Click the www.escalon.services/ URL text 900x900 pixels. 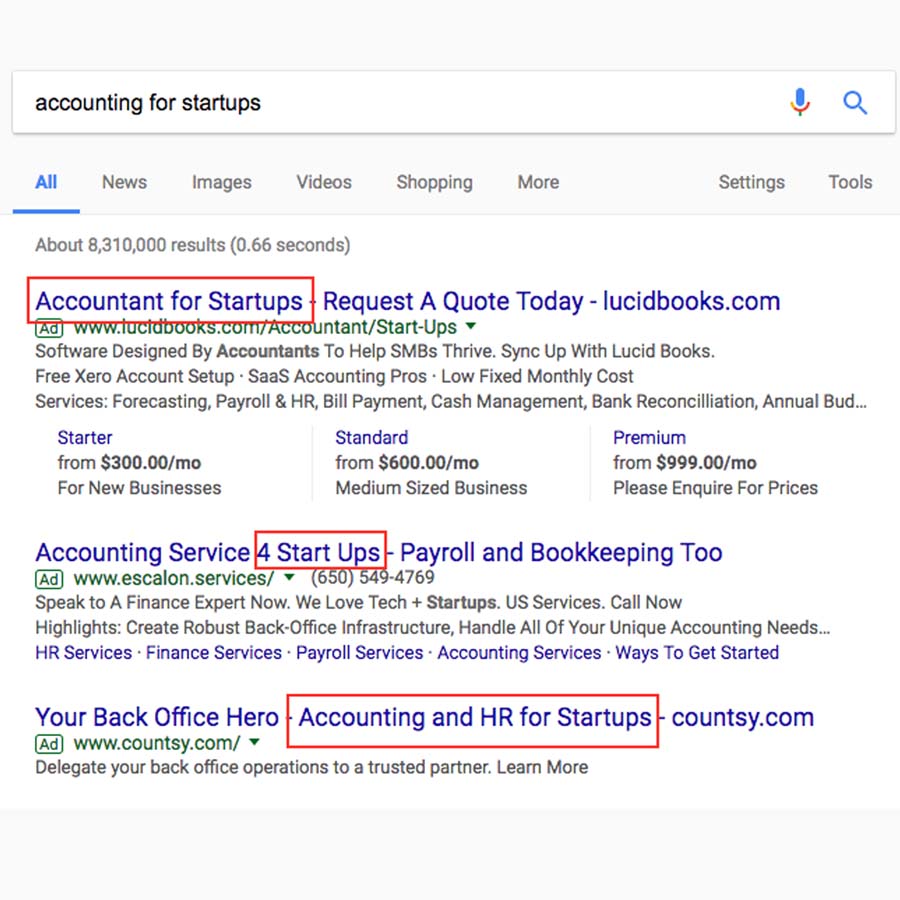[x=174, y=577]
